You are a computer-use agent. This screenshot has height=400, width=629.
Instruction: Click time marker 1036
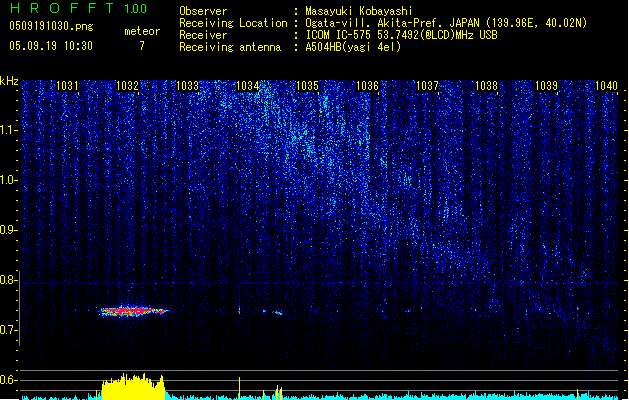pos(367,85)
